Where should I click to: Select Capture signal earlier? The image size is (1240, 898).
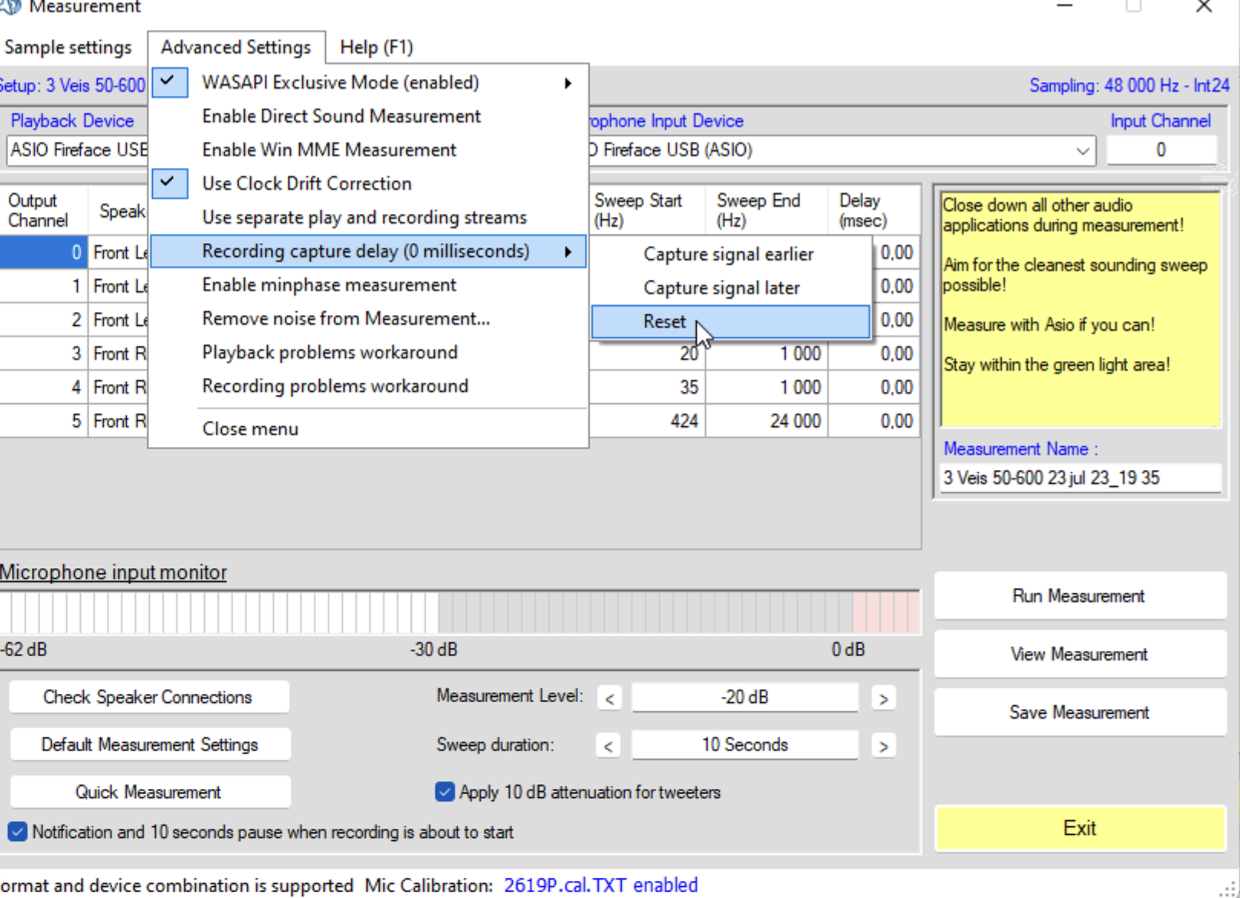point(728,254)
